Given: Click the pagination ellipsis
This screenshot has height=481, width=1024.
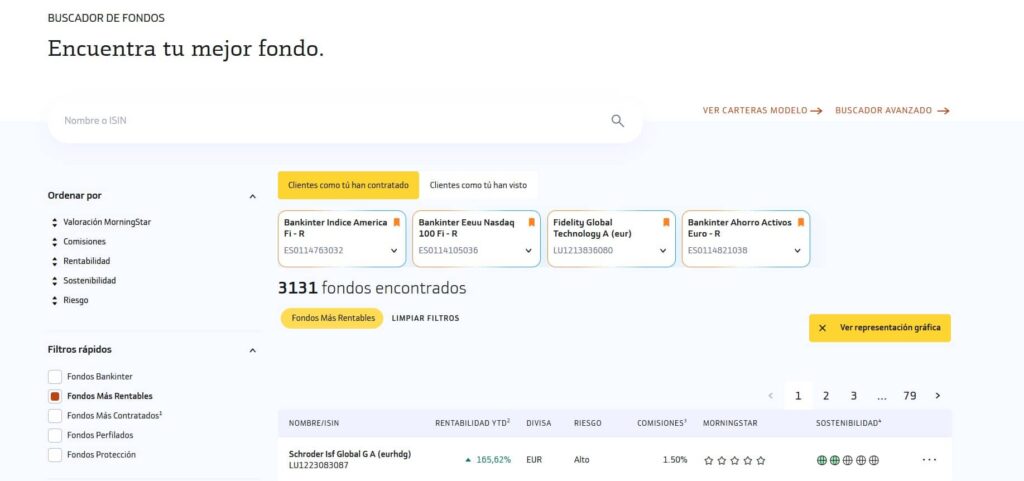Looking at the screenshot, I should [x=882, y=396].
